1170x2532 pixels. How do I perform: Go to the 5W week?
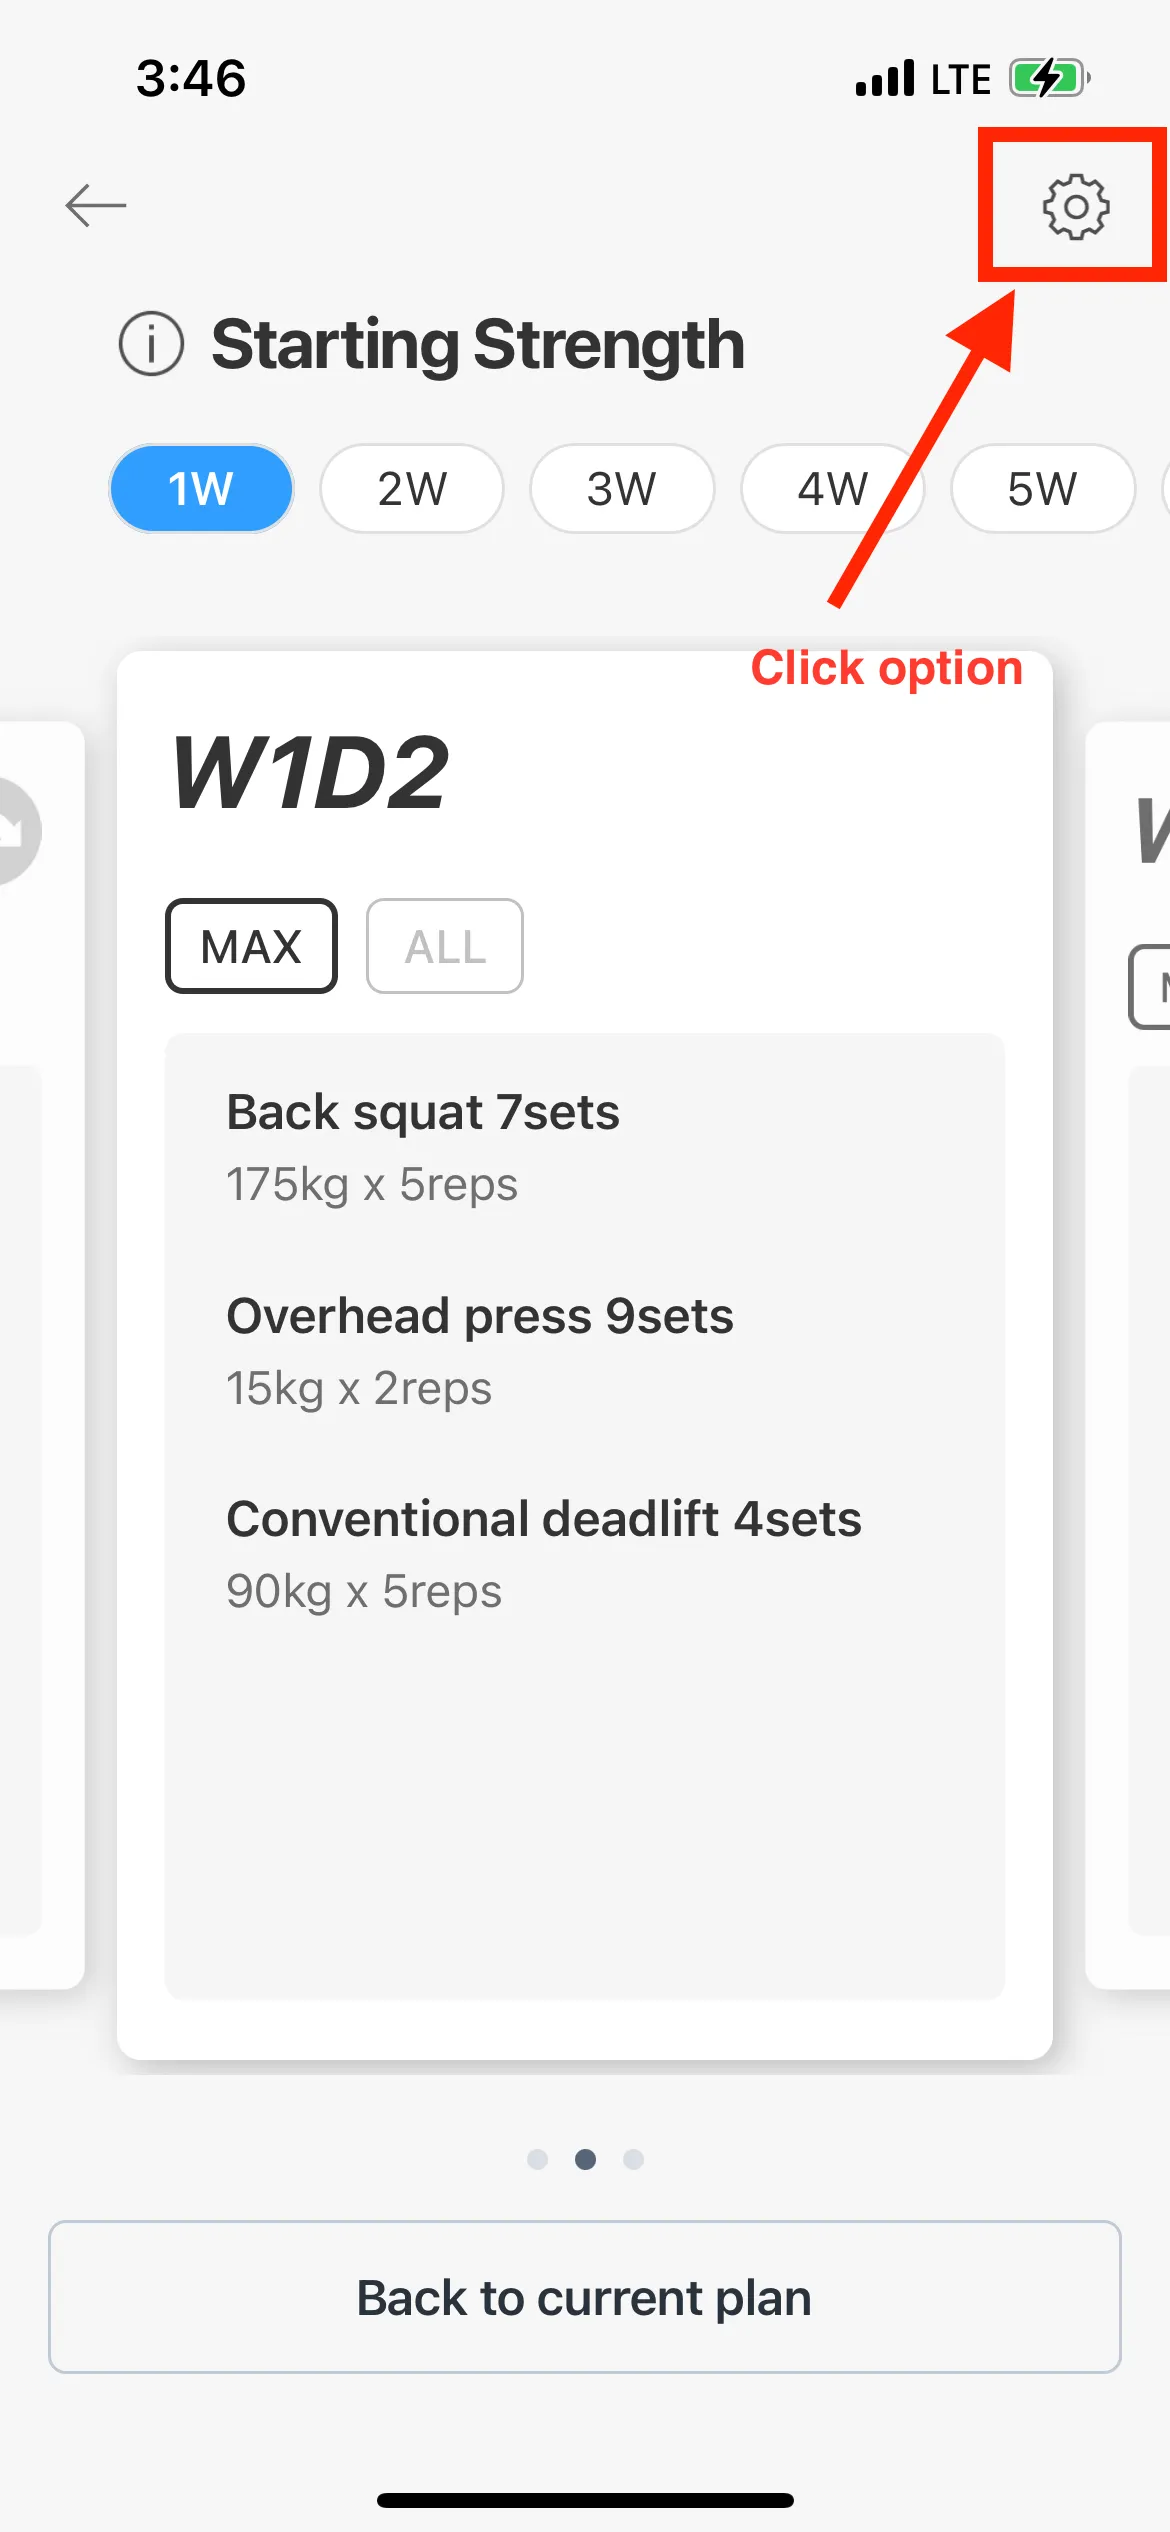pyautogui.click(x=1042, y=489)
